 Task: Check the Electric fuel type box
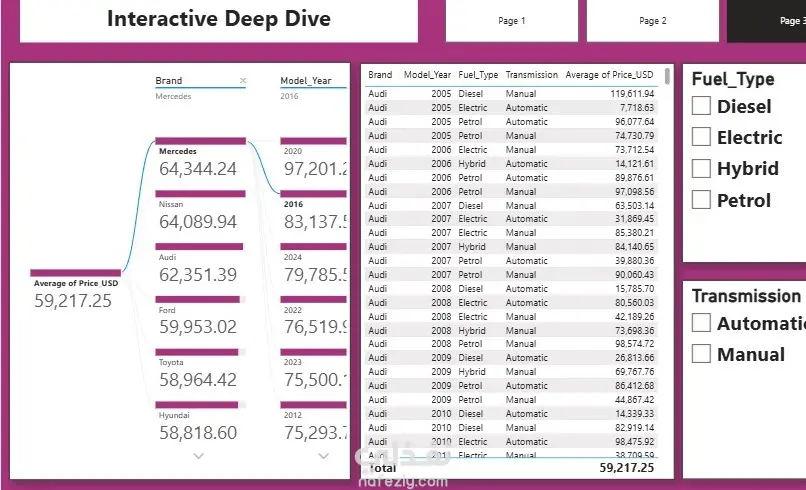[x=701, y=137]
